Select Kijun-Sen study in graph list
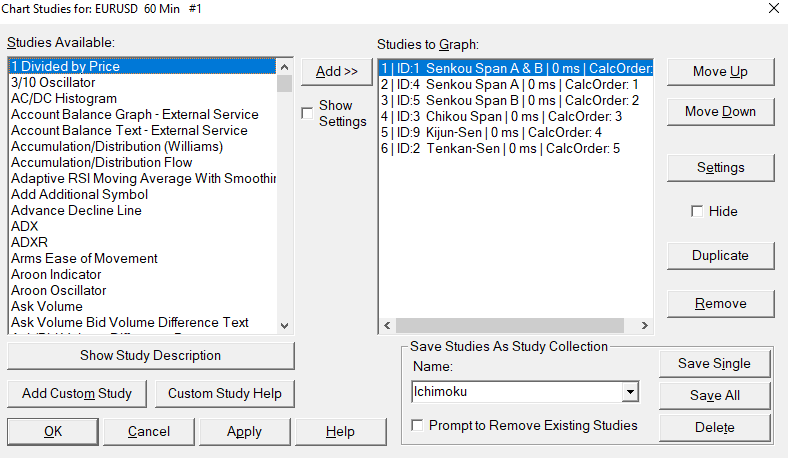This screenshot has width=788, height=458. click(x=490, y=132)
